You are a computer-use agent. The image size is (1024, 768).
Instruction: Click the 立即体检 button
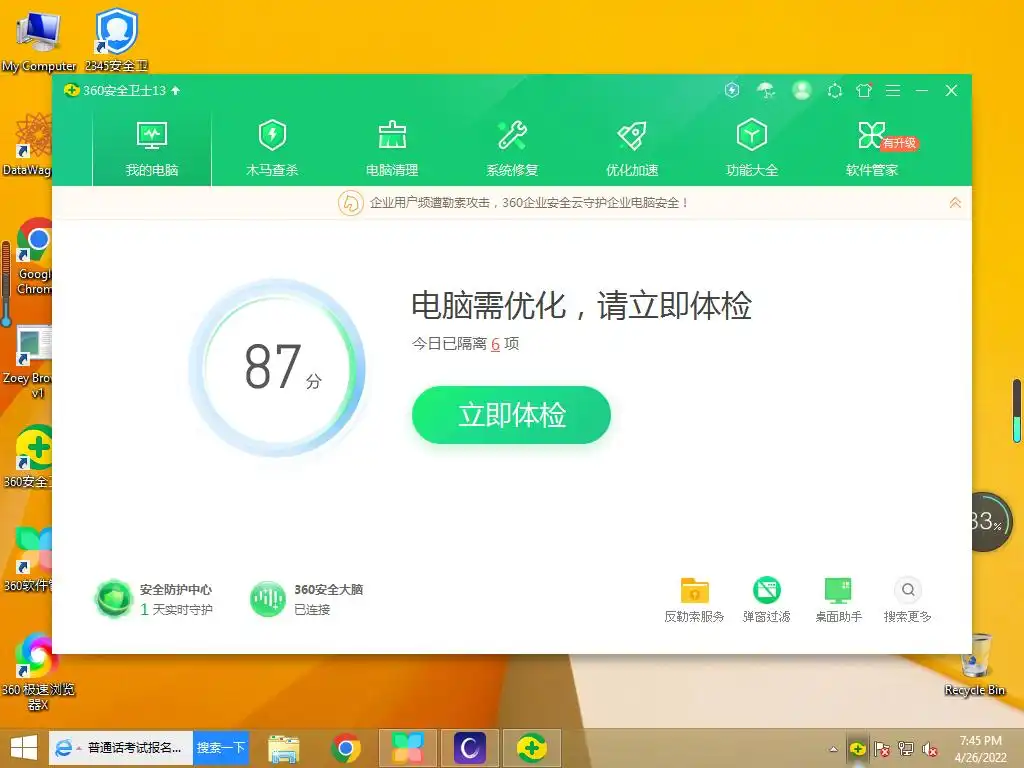click(x=511, y=415)
